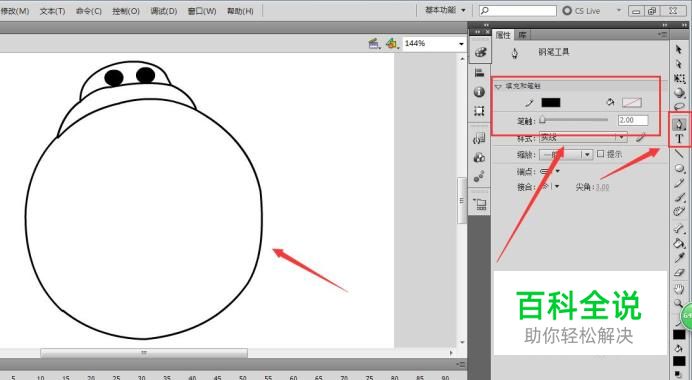Select the Lasso tool
This screenshot has width=692, height=380.
(679, 106)
